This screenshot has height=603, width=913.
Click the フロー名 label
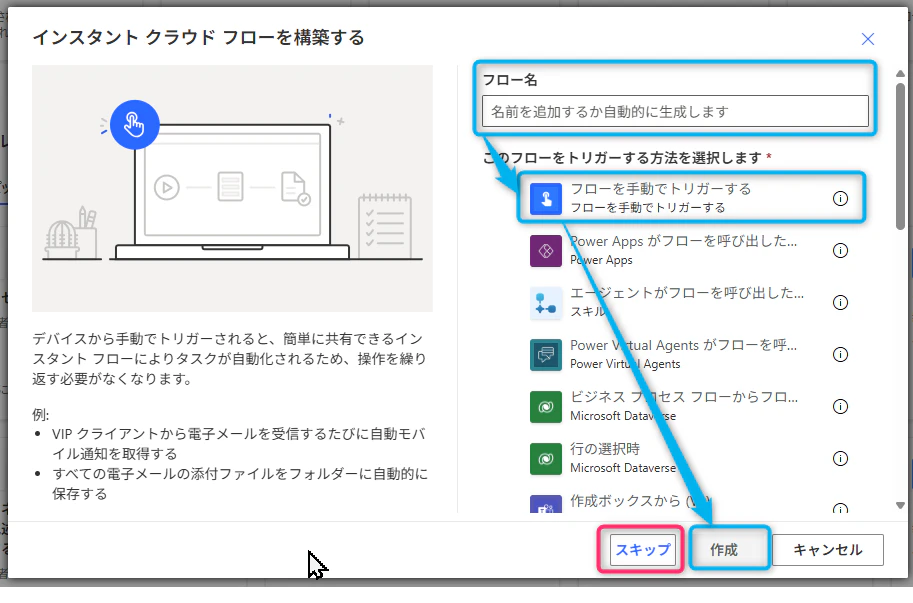point(510,80)
